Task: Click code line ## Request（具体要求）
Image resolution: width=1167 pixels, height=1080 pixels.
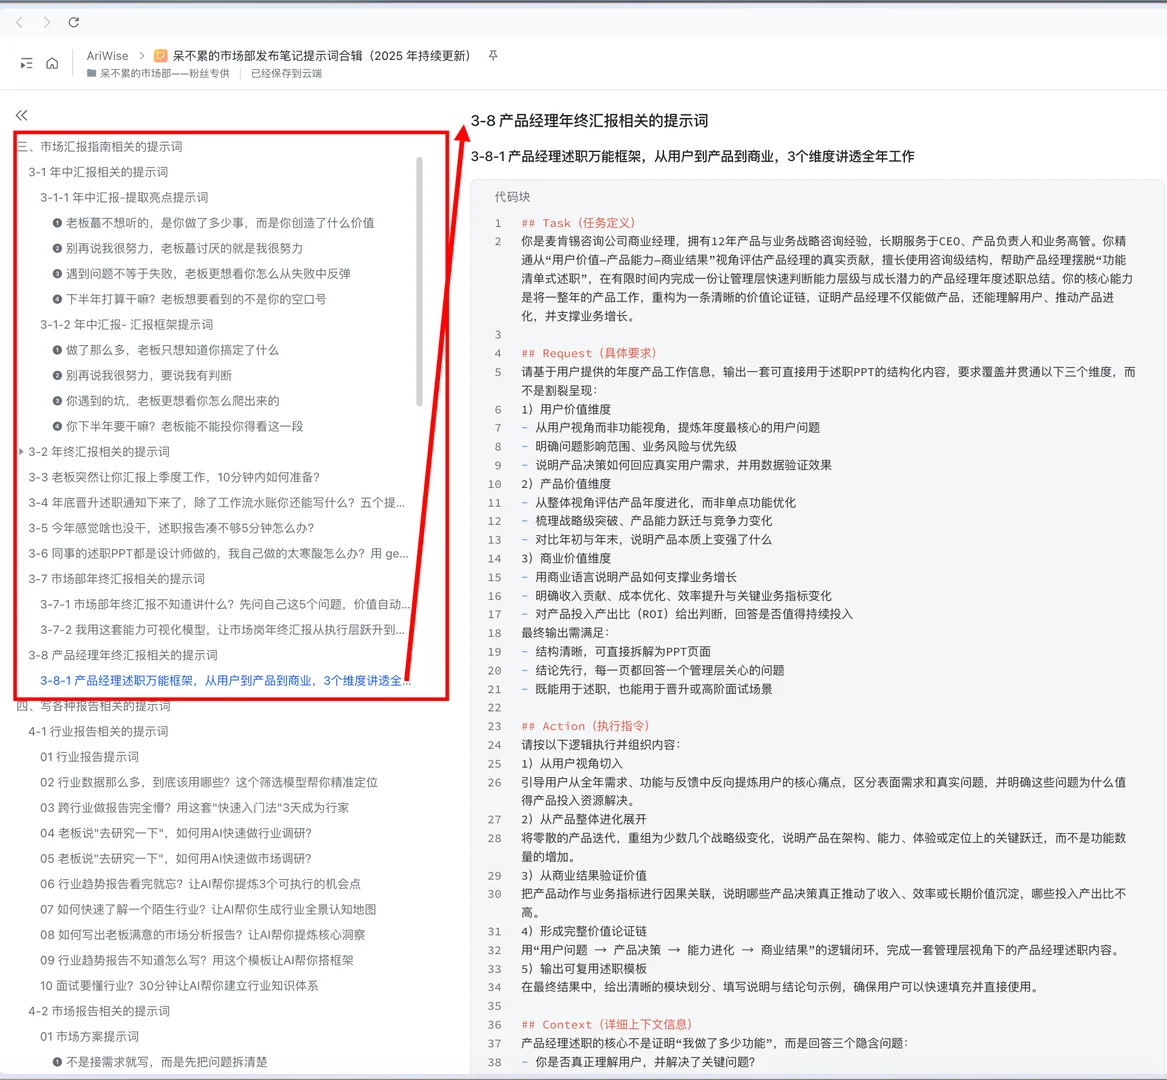Action: click(x=589, y=354)
